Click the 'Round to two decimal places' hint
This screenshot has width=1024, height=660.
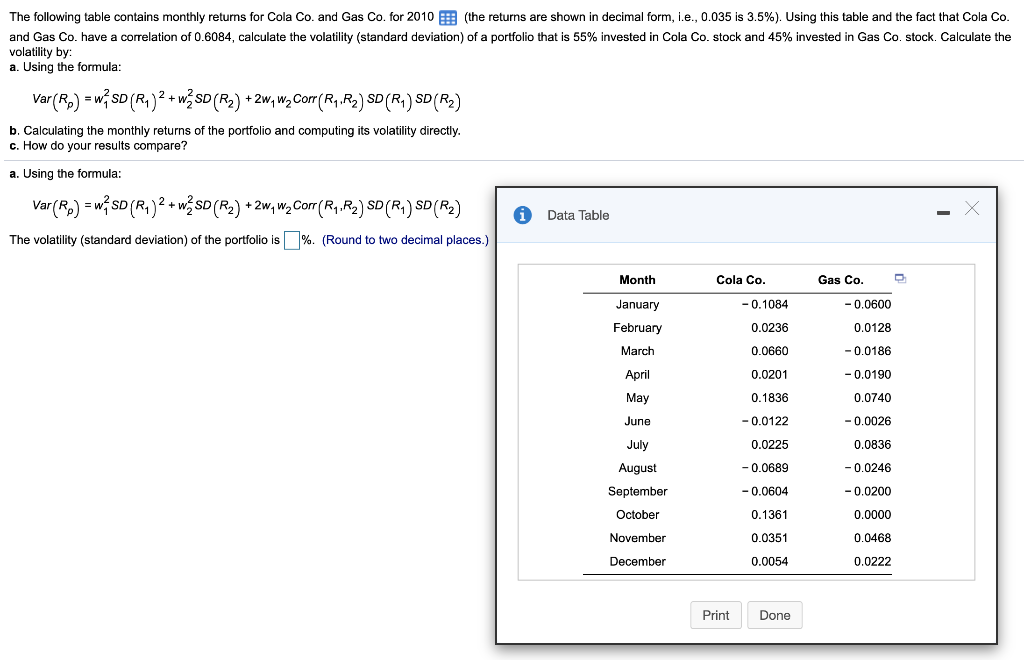(x=405, y=240)
